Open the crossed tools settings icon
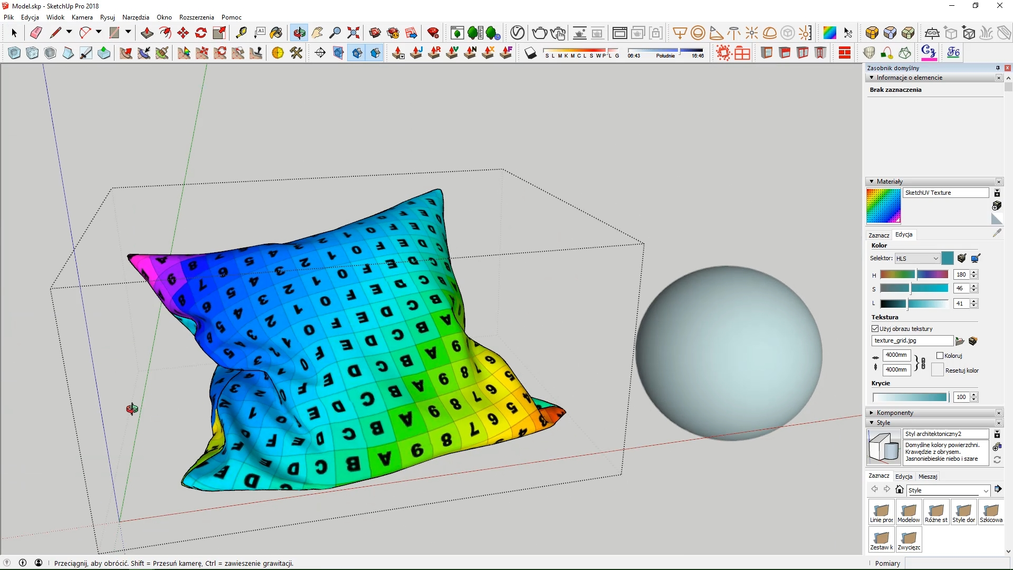 coord(296,53)
